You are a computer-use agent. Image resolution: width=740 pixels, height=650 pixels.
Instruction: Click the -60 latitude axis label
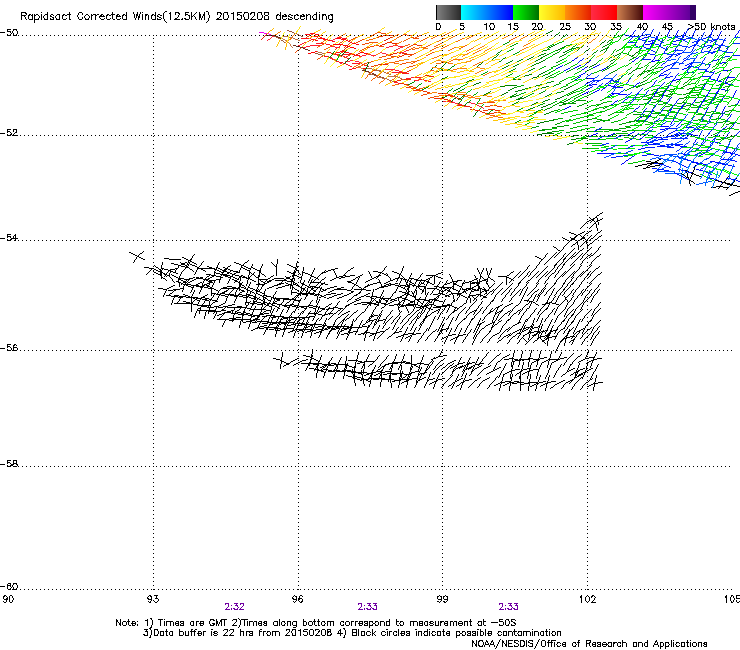pyautogui.click(x=9, y=587)
